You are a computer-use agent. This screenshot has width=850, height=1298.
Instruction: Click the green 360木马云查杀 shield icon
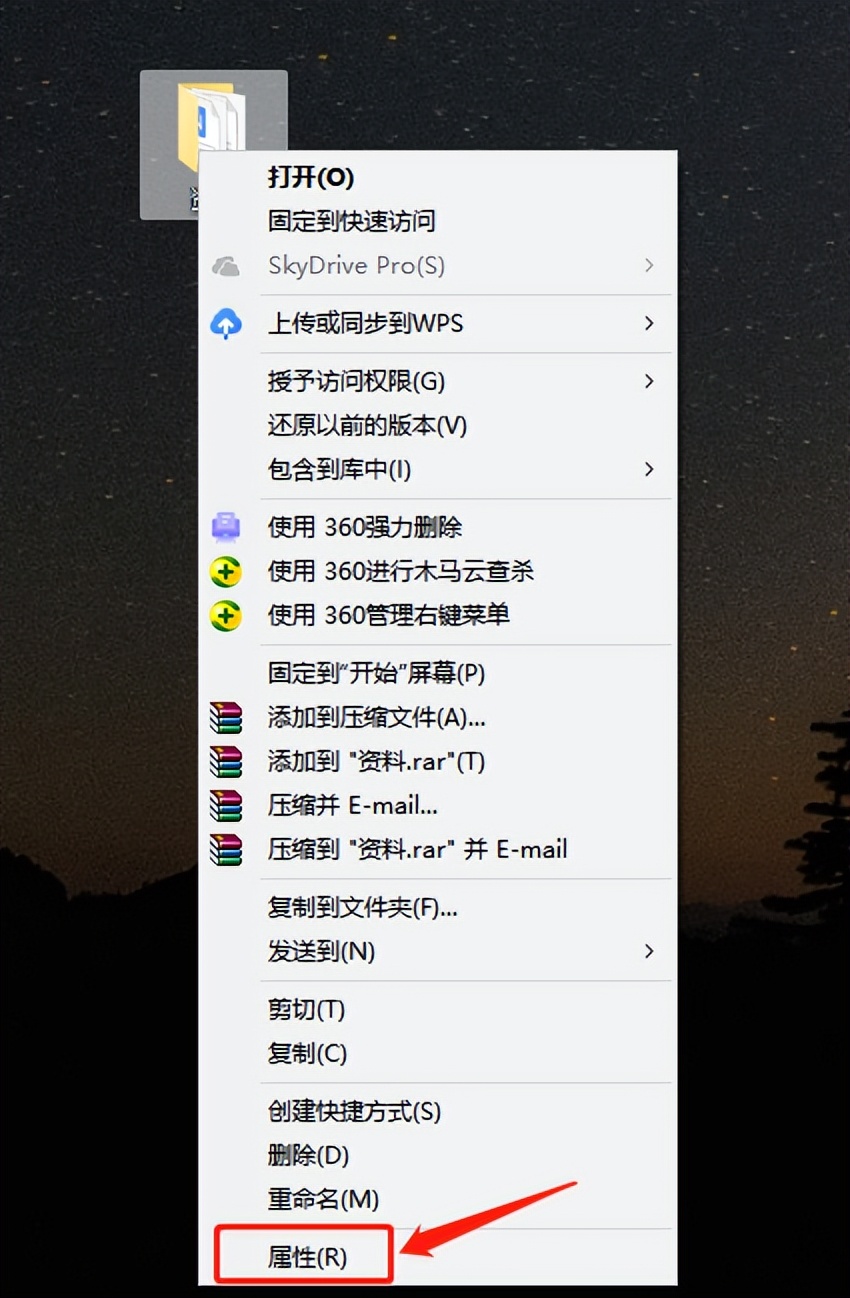[x=226, y=572]
